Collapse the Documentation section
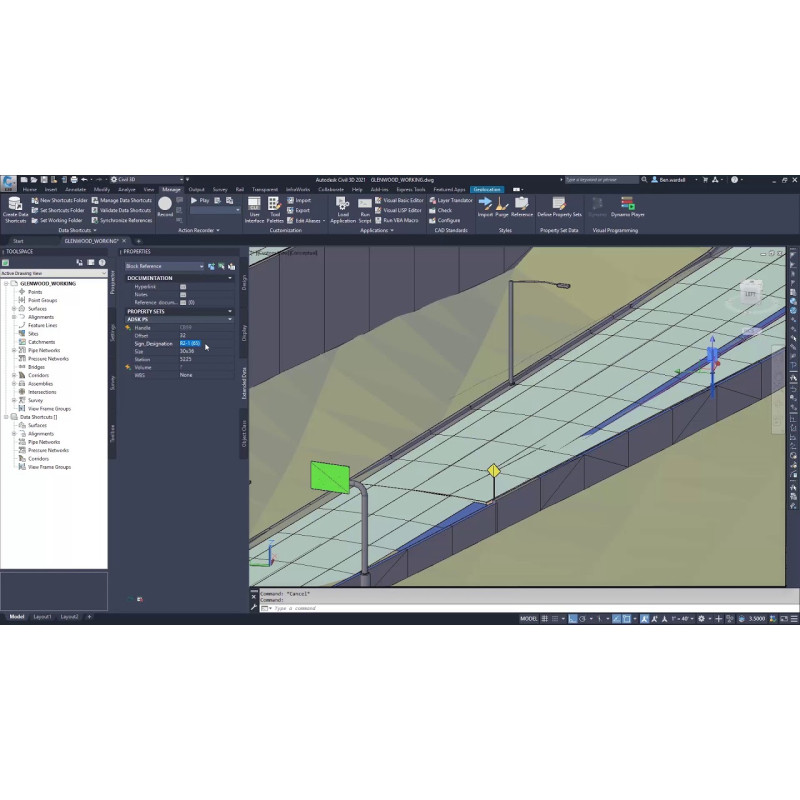The image size is (800, 800). pos(230,278)
